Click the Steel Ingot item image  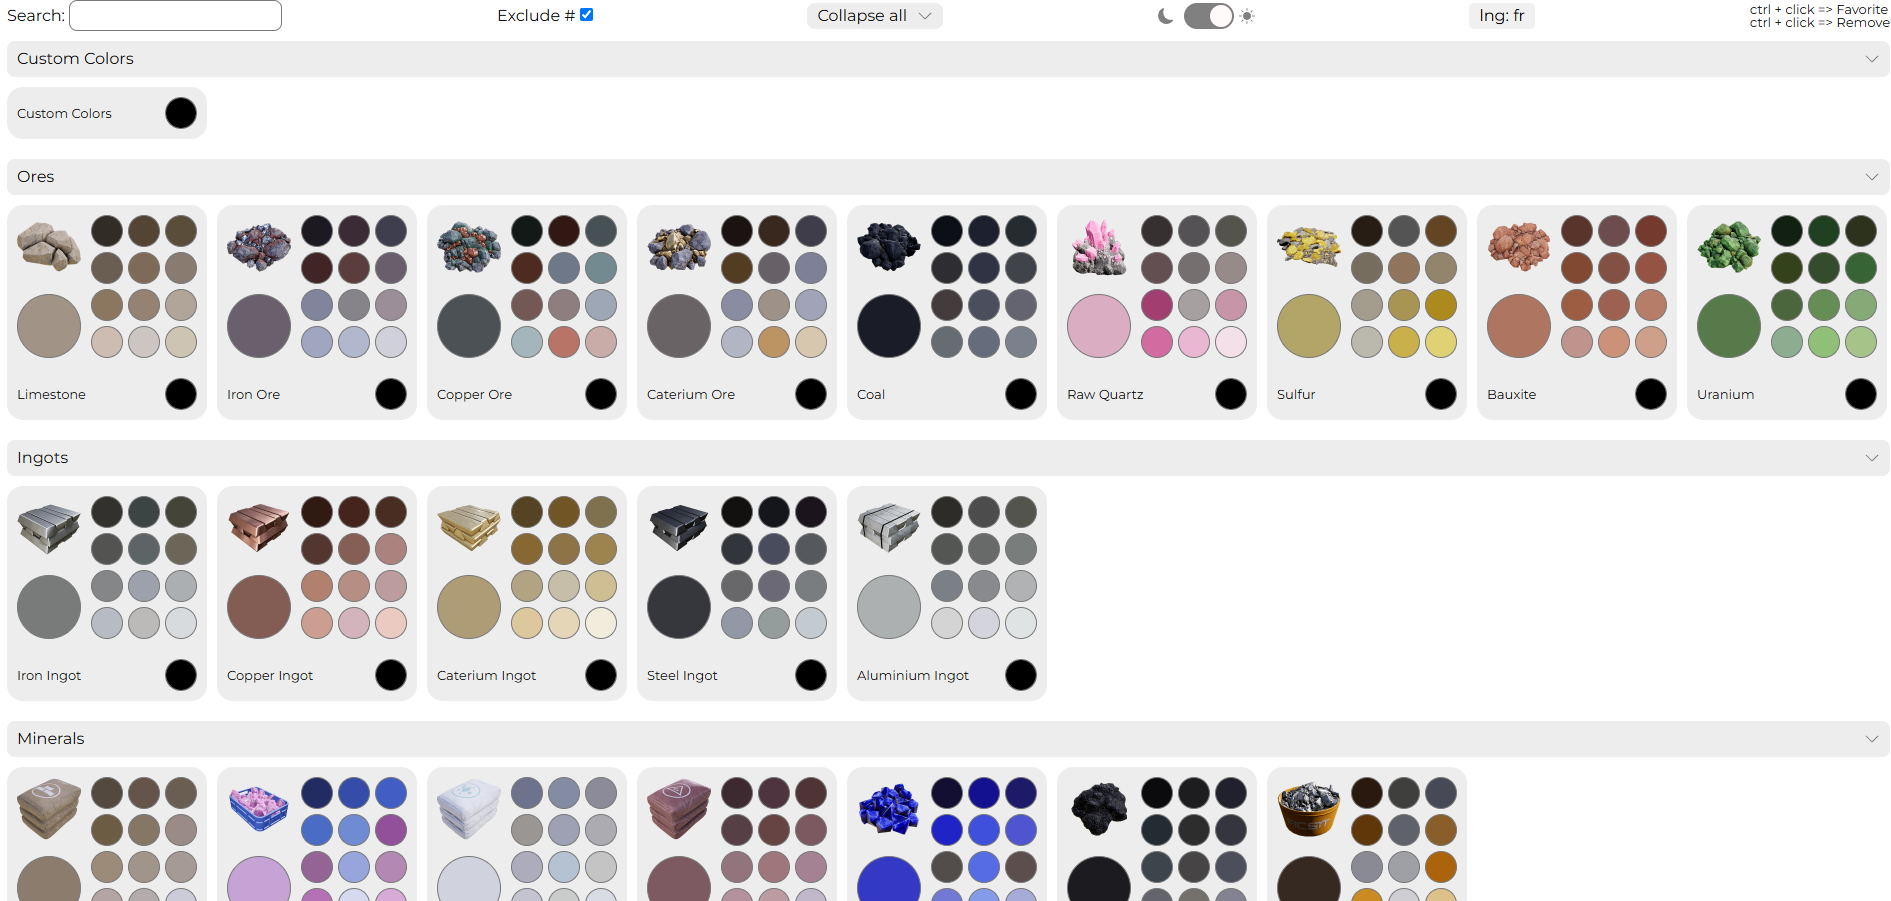coord(679,529)
